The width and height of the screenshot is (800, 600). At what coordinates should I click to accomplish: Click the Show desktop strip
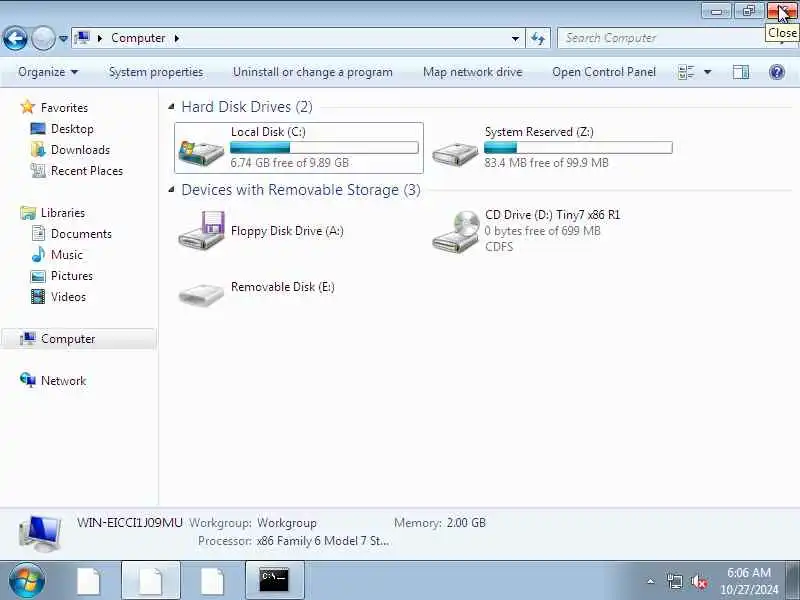(793, 581)
